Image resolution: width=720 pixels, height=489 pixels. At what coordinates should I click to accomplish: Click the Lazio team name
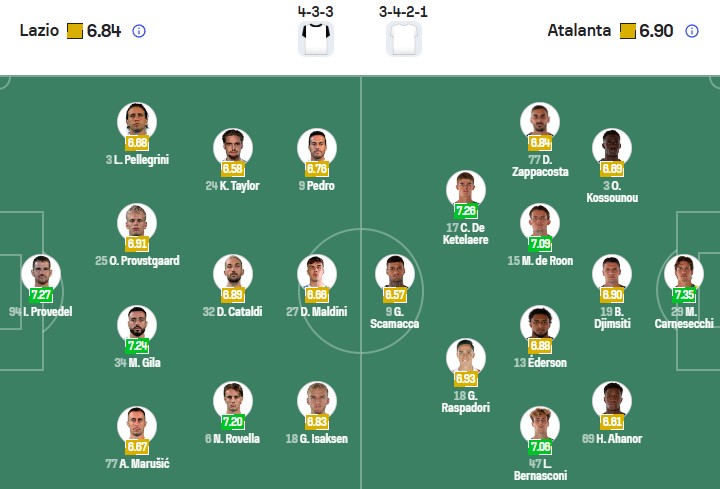[39, 31]
